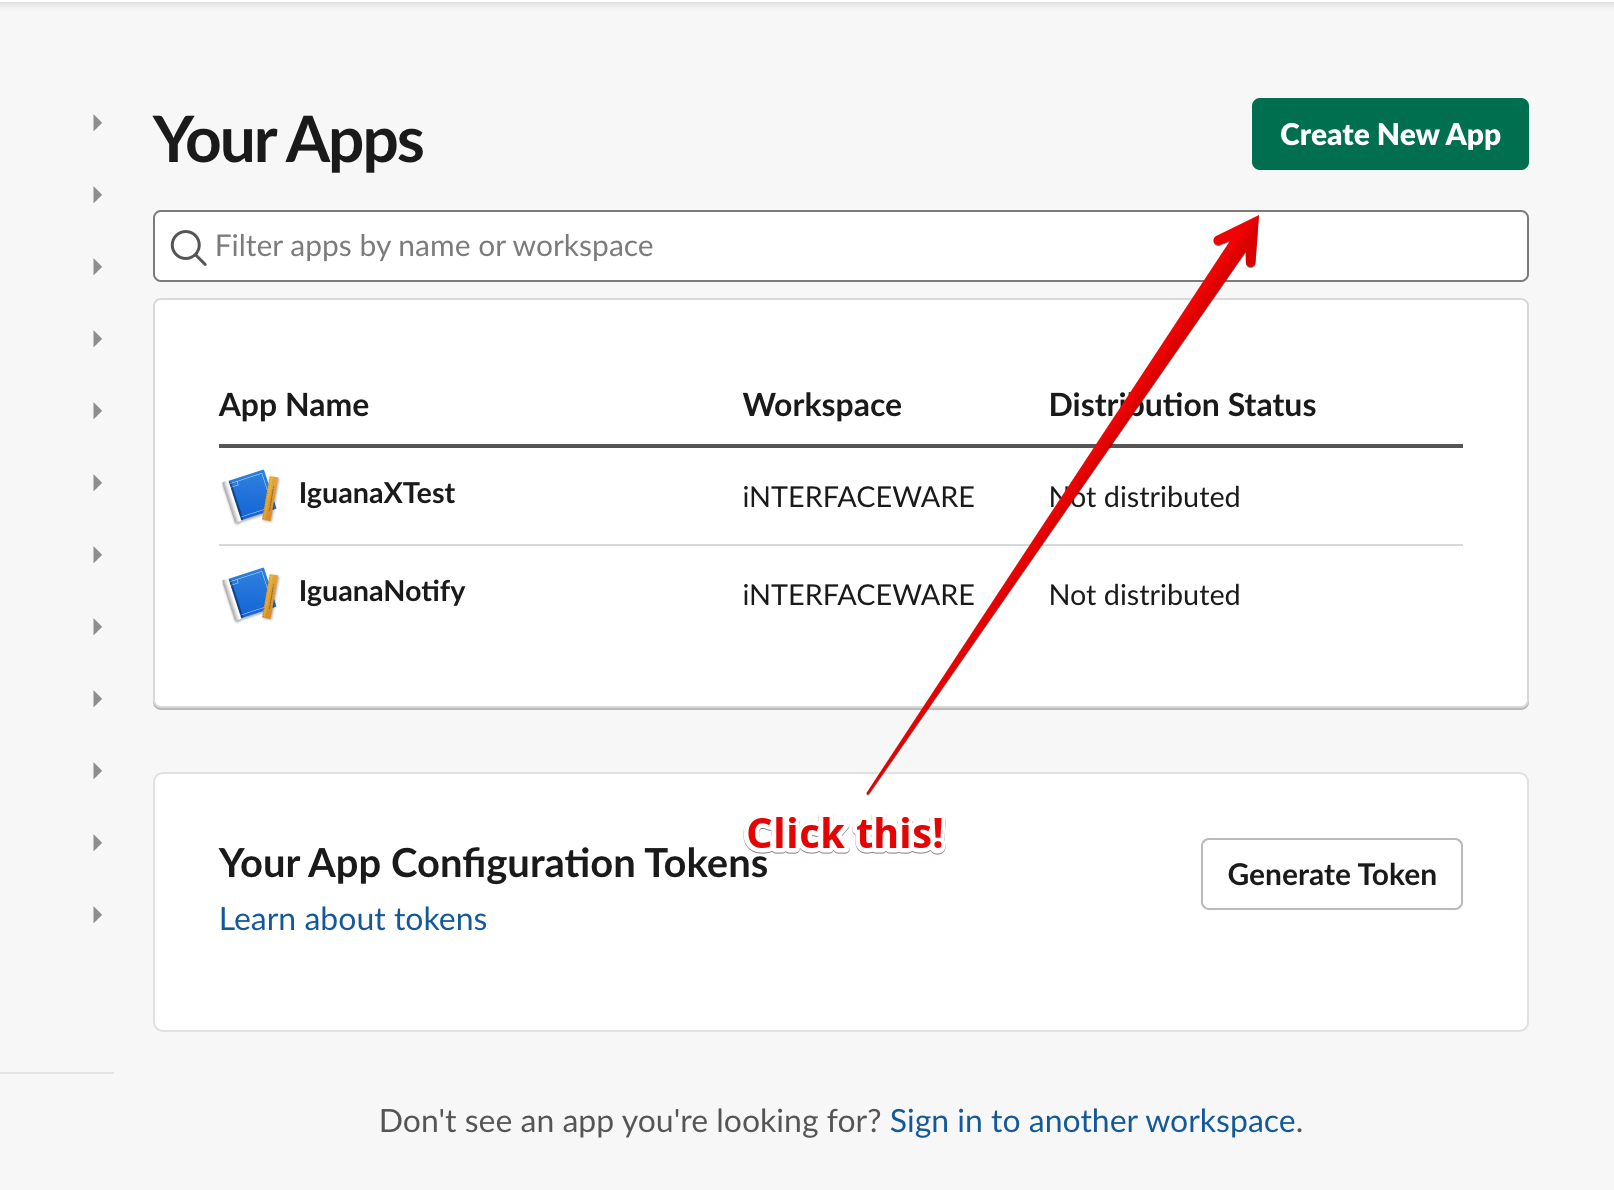Focus the Filter apps by name field

pos(840,246)
